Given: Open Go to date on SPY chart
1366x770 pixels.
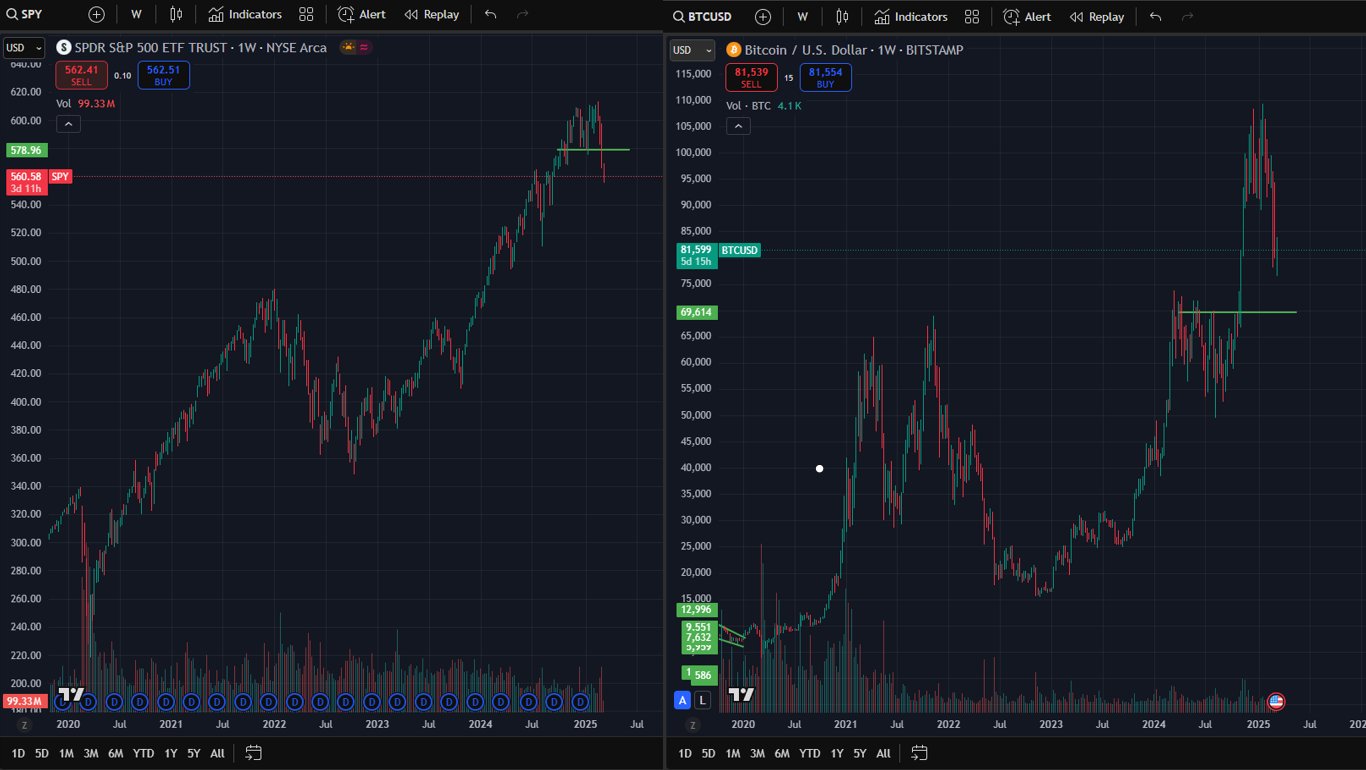Looking at the screenshot, I should [x=253, y=753].
